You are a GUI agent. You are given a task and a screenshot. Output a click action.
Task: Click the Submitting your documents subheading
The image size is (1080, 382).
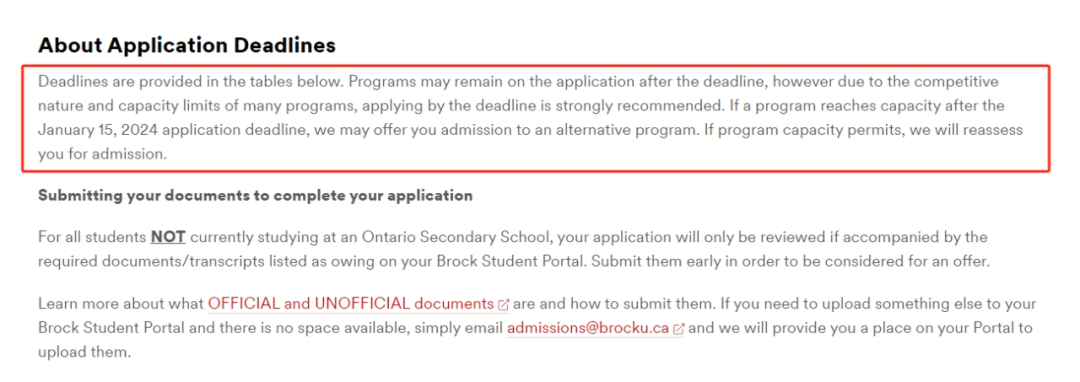[256, 195]
